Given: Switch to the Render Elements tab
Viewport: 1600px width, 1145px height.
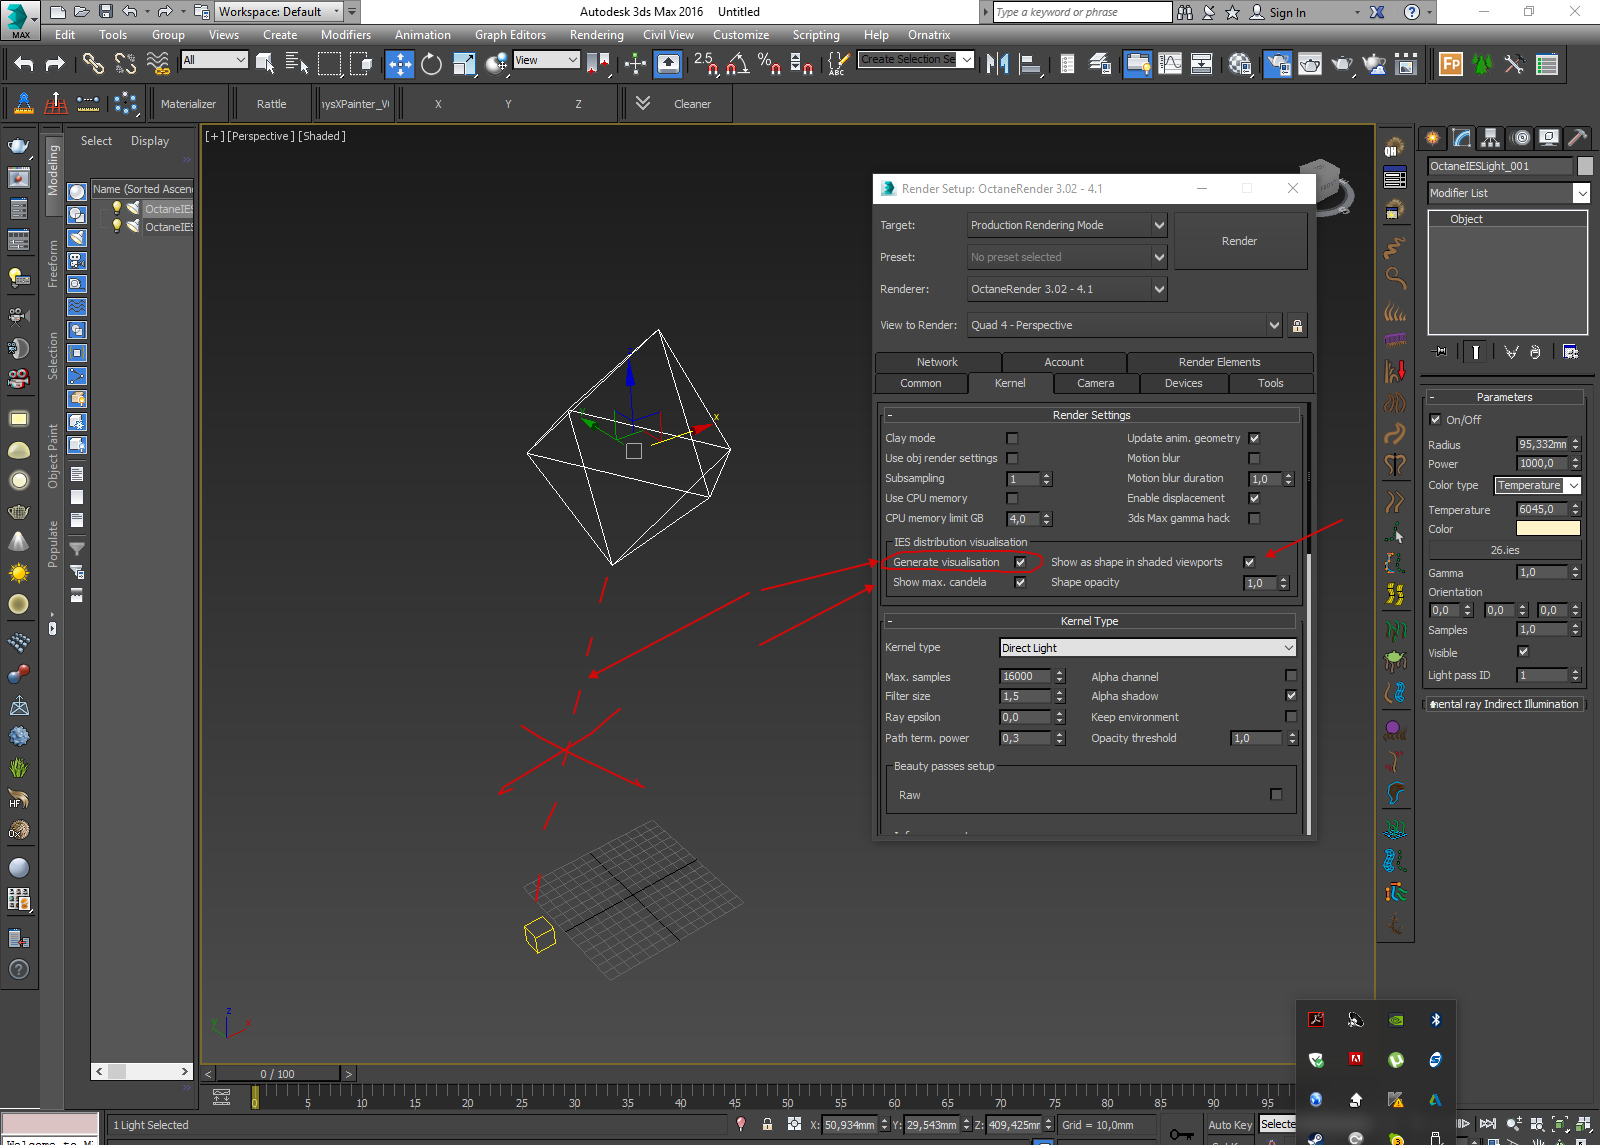Looking at the screenshot, I should (x=1219, y=362).
